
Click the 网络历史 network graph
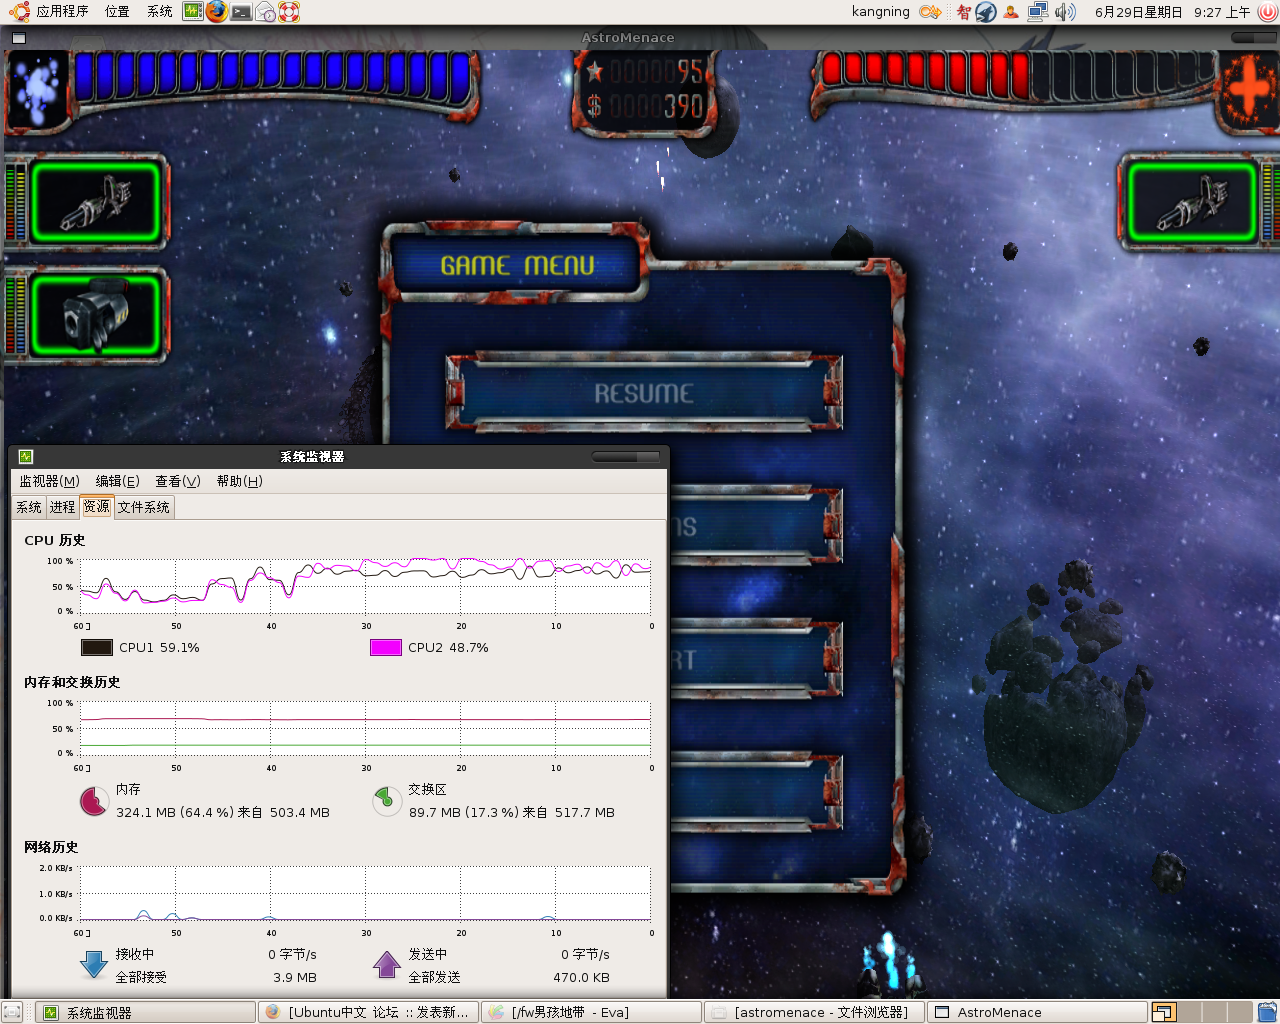pos(365,894)
